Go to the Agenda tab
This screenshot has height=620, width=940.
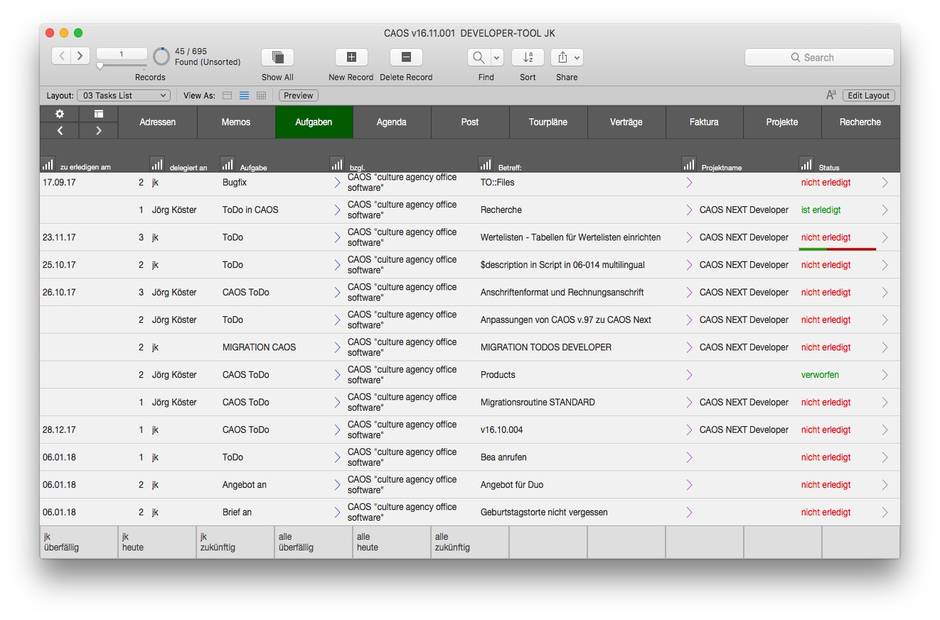click(391, 122)
